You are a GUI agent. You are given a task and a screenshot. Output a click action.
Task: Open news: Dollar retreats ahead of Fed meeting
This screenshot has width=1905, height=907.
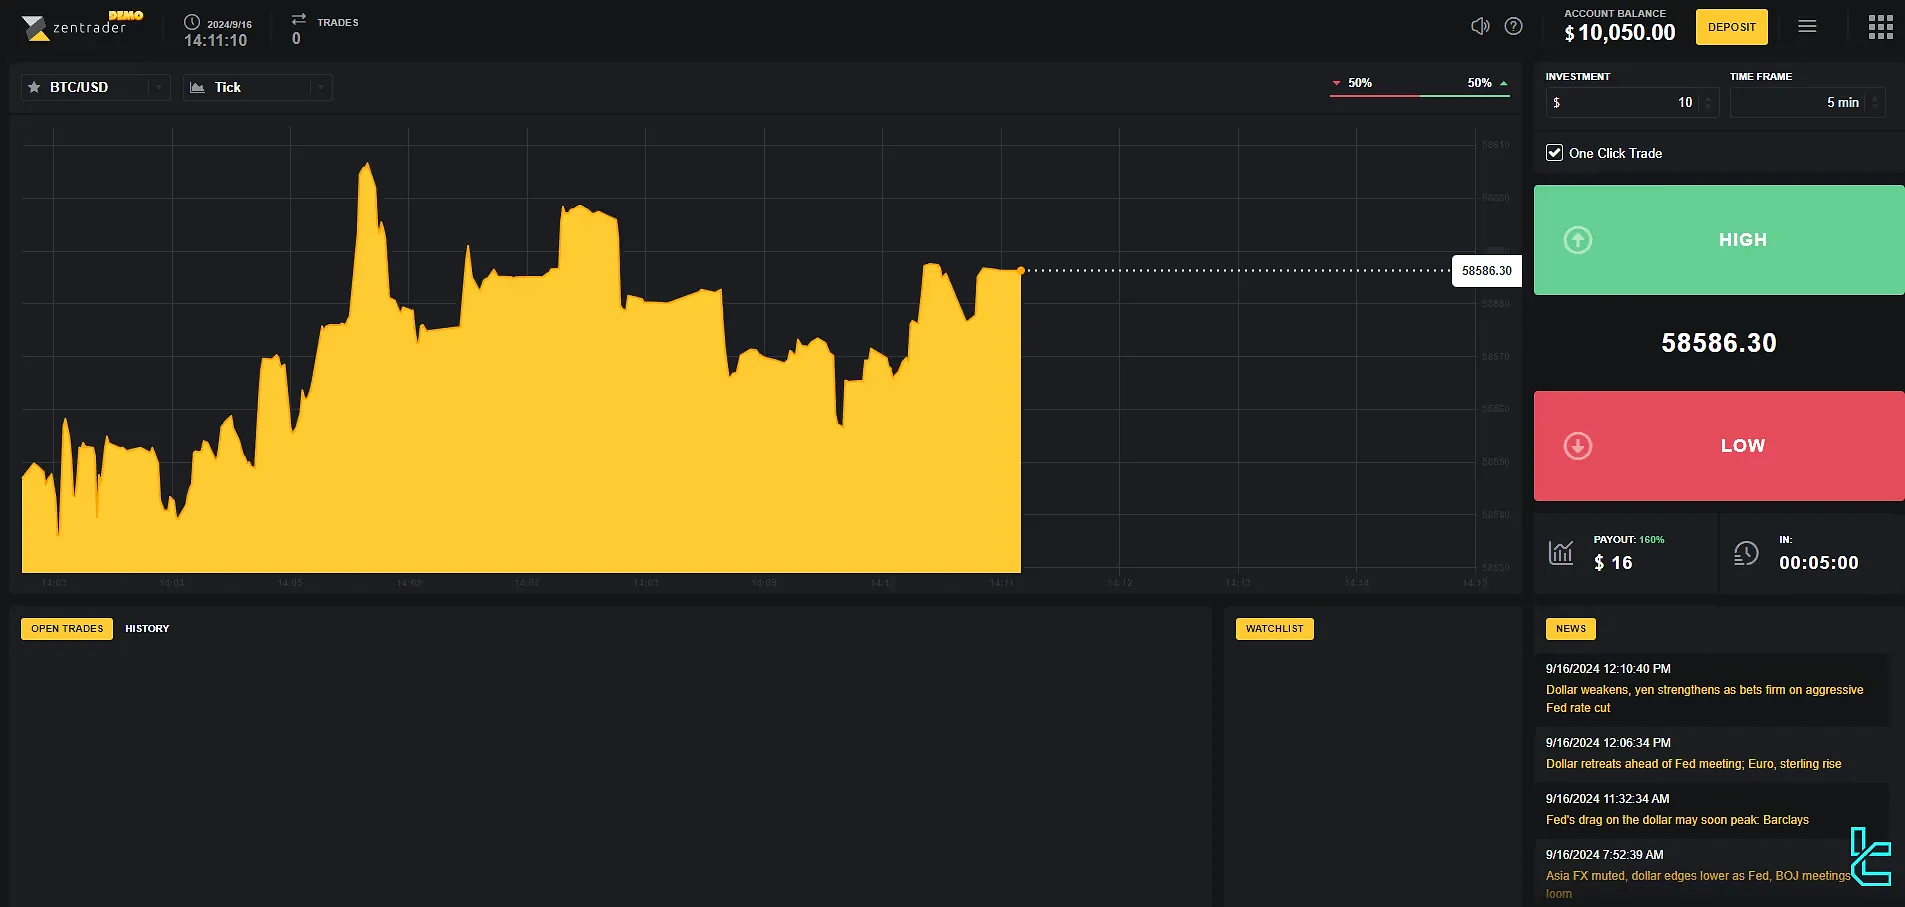click(1693, 764)
